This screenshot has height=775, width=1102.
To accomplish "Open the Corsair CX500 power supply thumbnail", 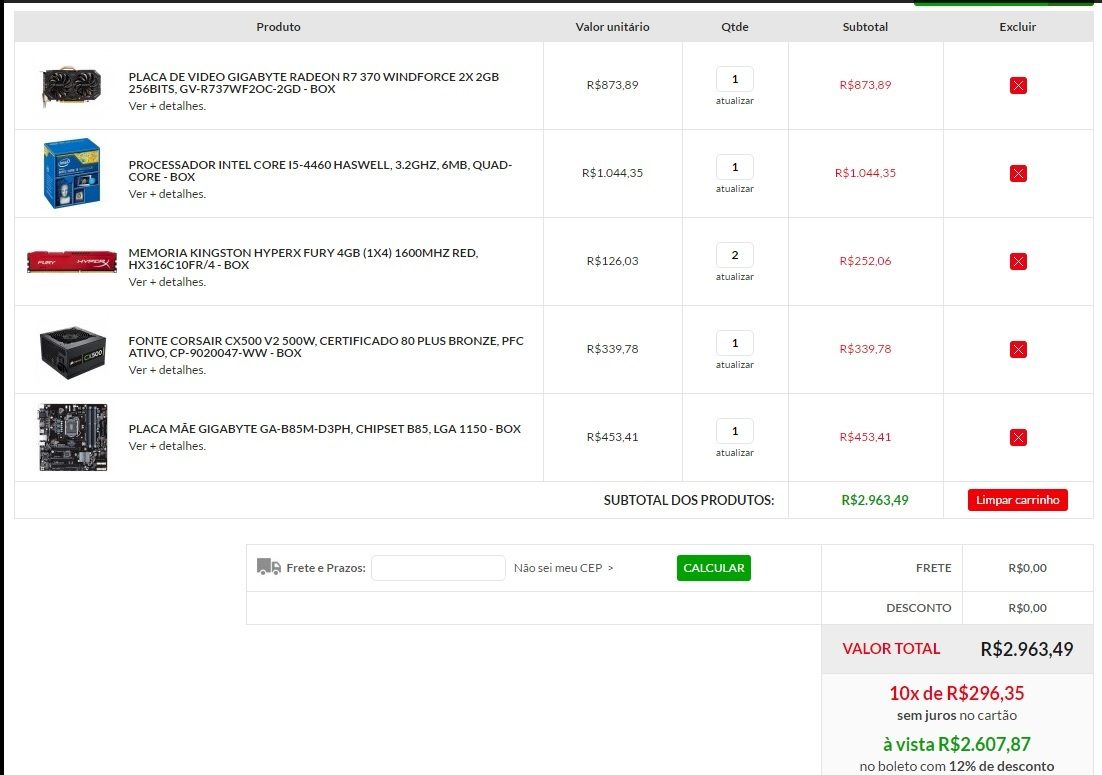I will pyautogui.click(x=73, y=352).
